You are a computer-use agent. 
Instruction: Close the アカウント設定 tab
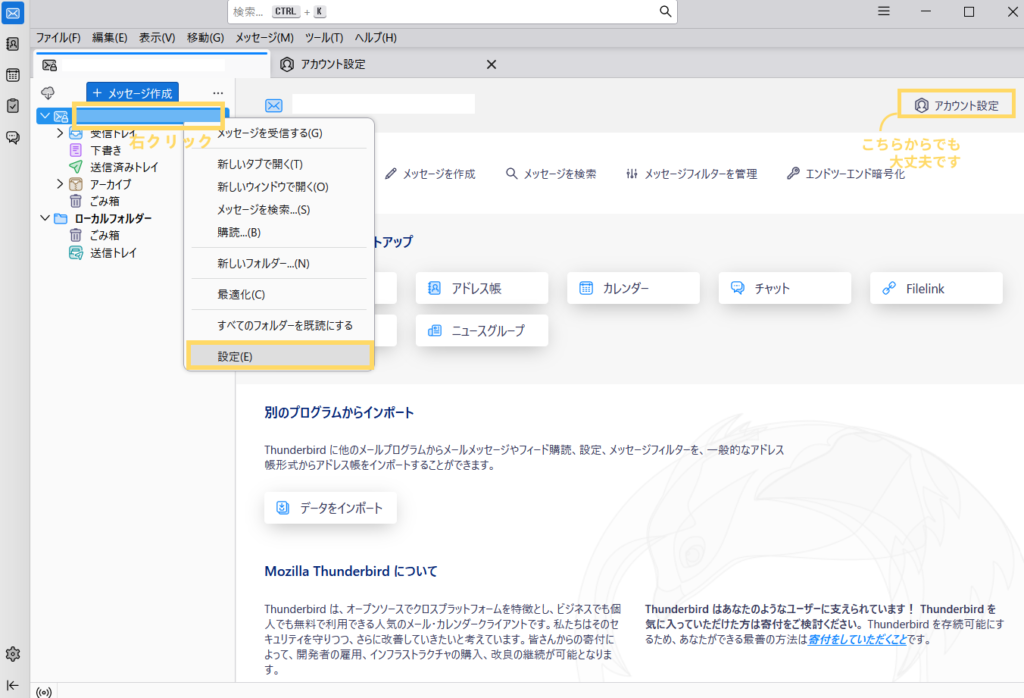(x=491, y=64)
